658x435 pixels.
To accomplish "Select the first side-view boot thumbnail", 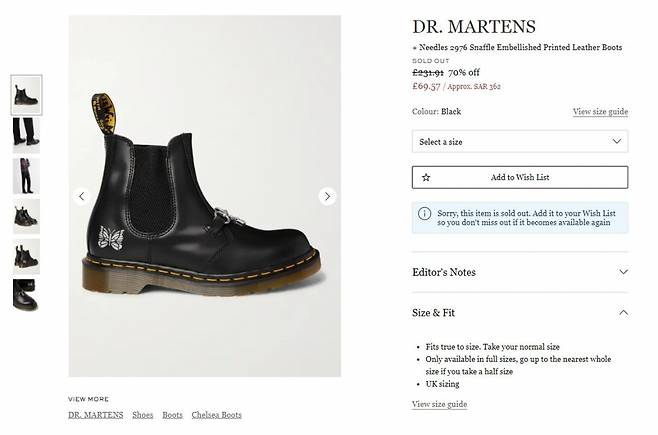I will point(26,95).
